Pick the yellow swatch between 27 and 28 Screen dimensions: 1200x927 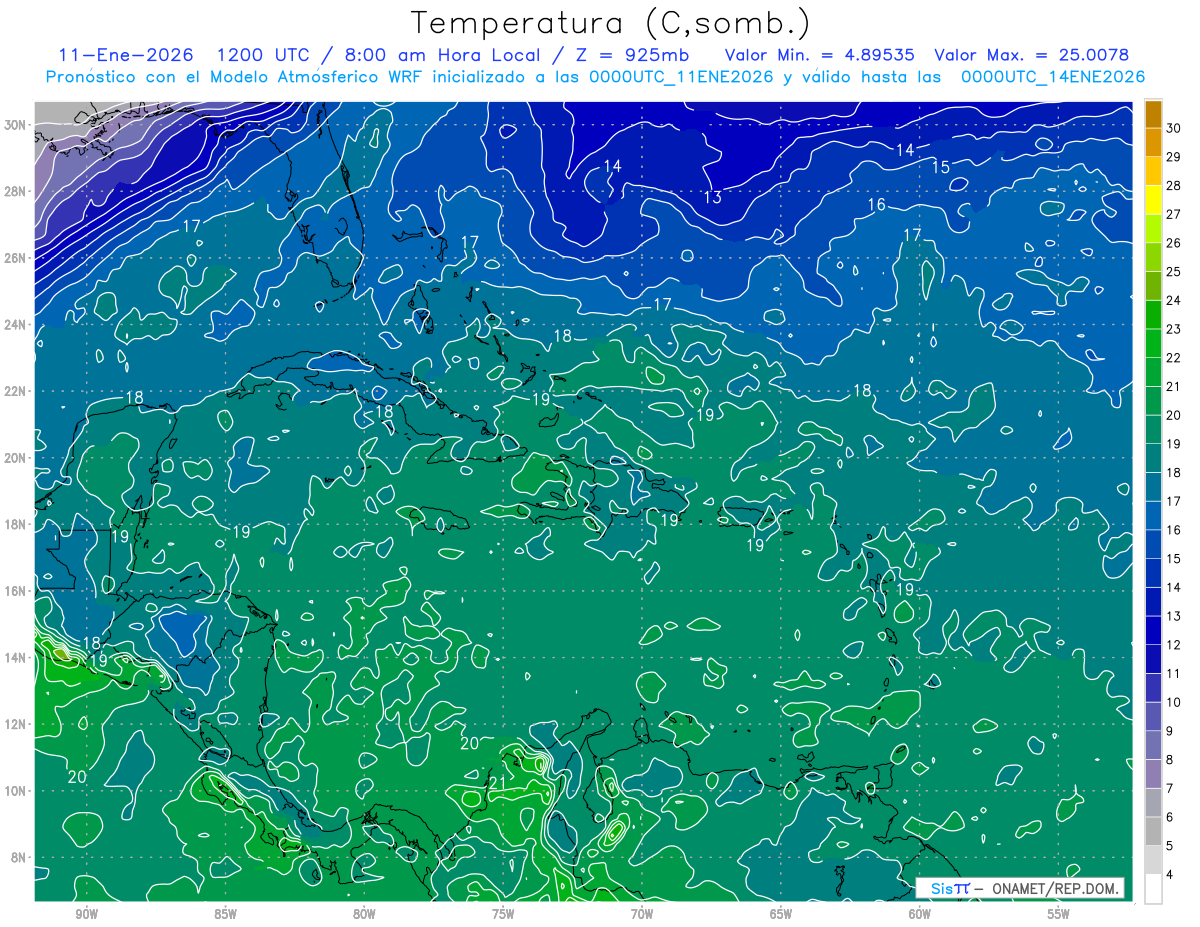click(x=1154, y=199)
